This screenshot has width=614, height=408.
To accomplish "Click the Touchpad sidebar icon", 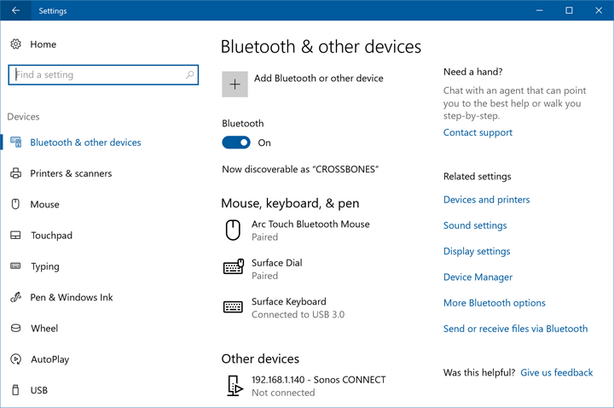I will pos(16,235).
